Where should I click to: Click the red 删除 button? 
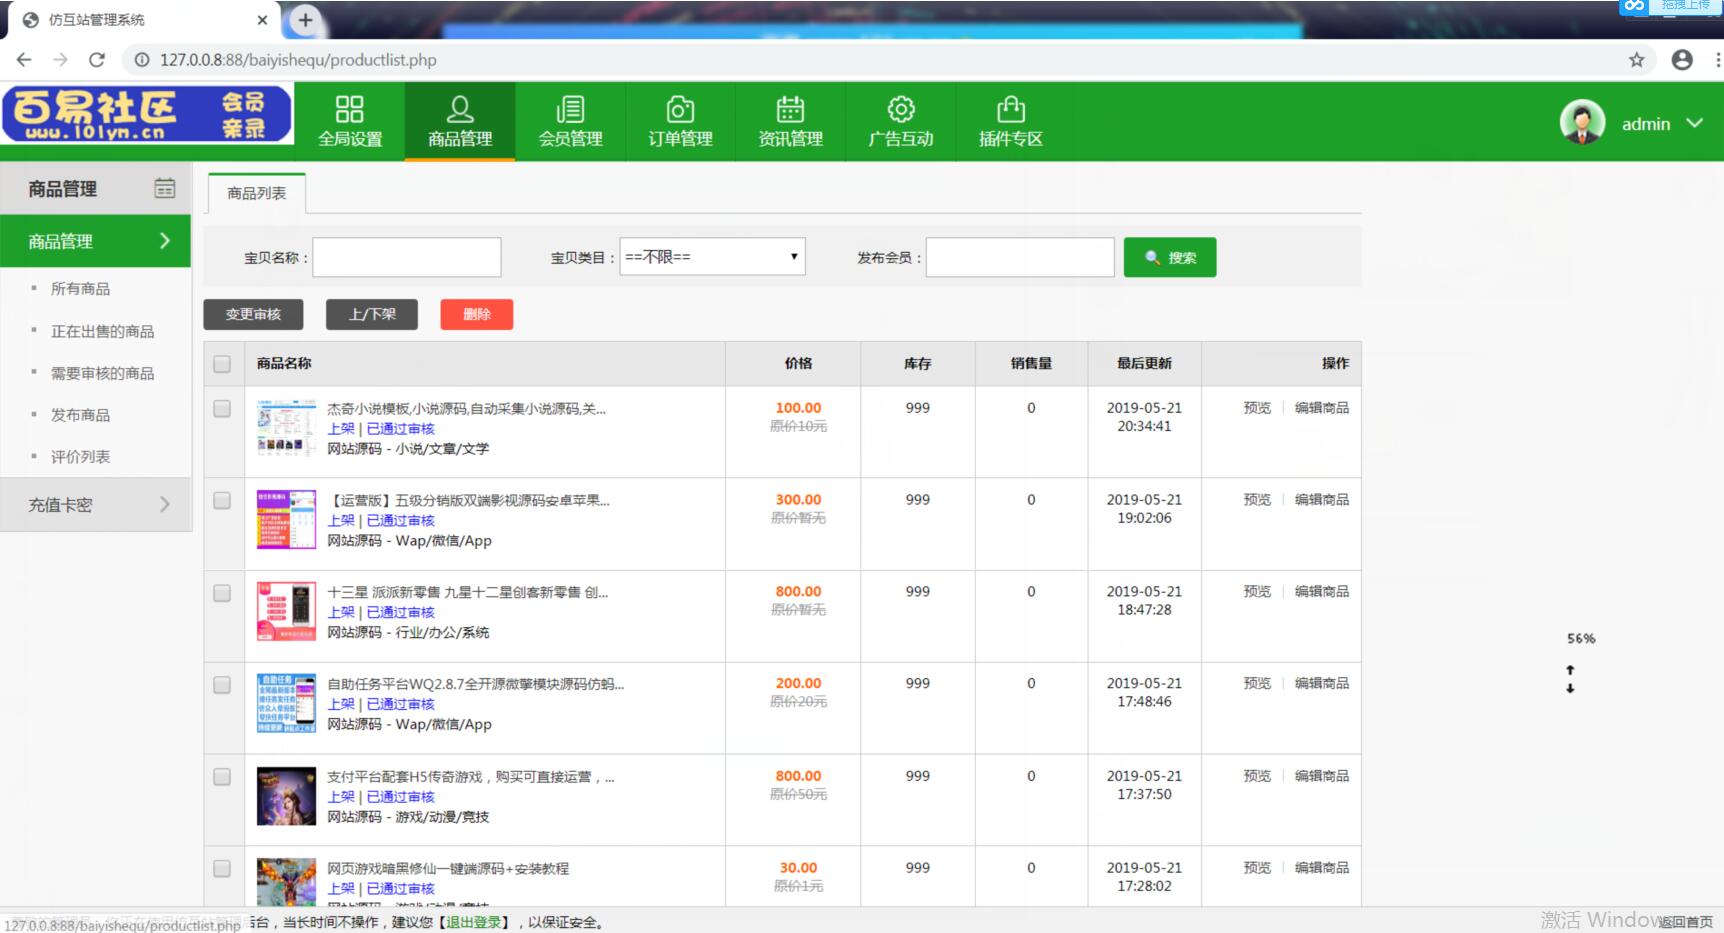pyautogui.click(x=477, y=314)
